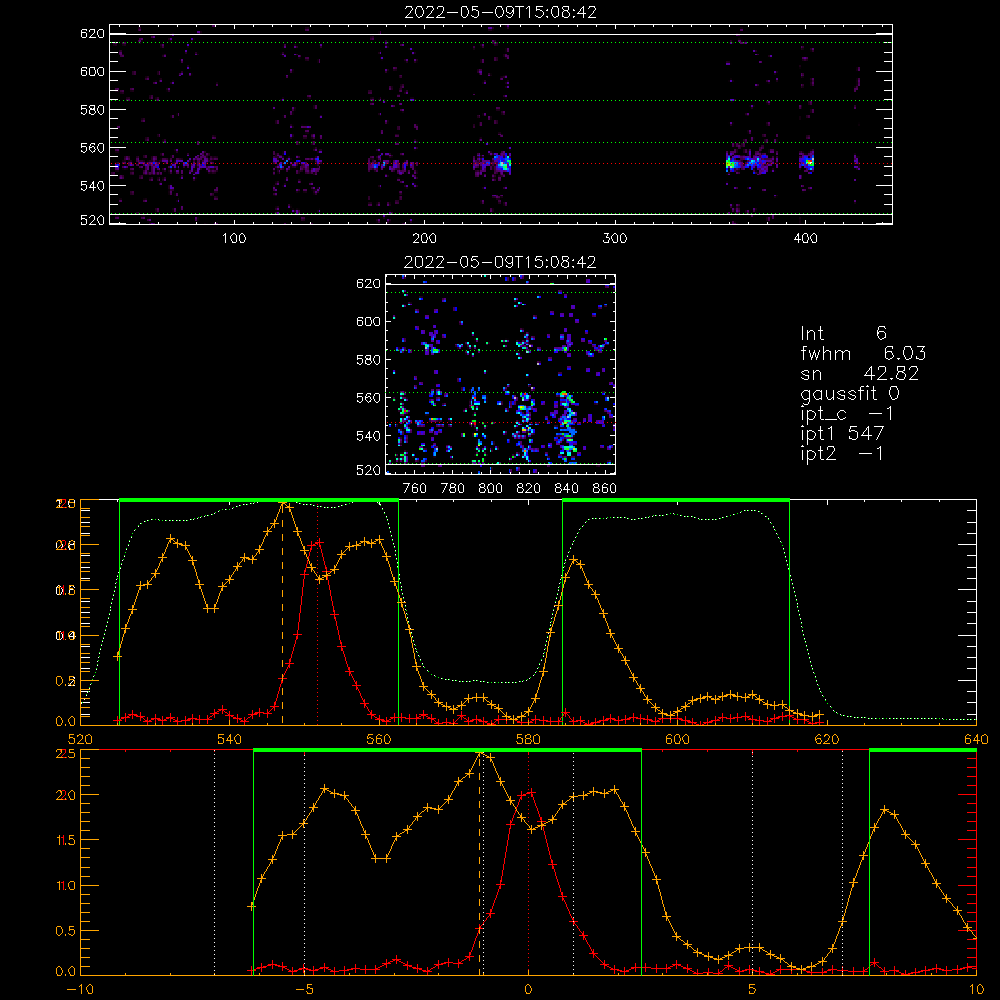Click the 'ipt2 -1' readout

842,453
